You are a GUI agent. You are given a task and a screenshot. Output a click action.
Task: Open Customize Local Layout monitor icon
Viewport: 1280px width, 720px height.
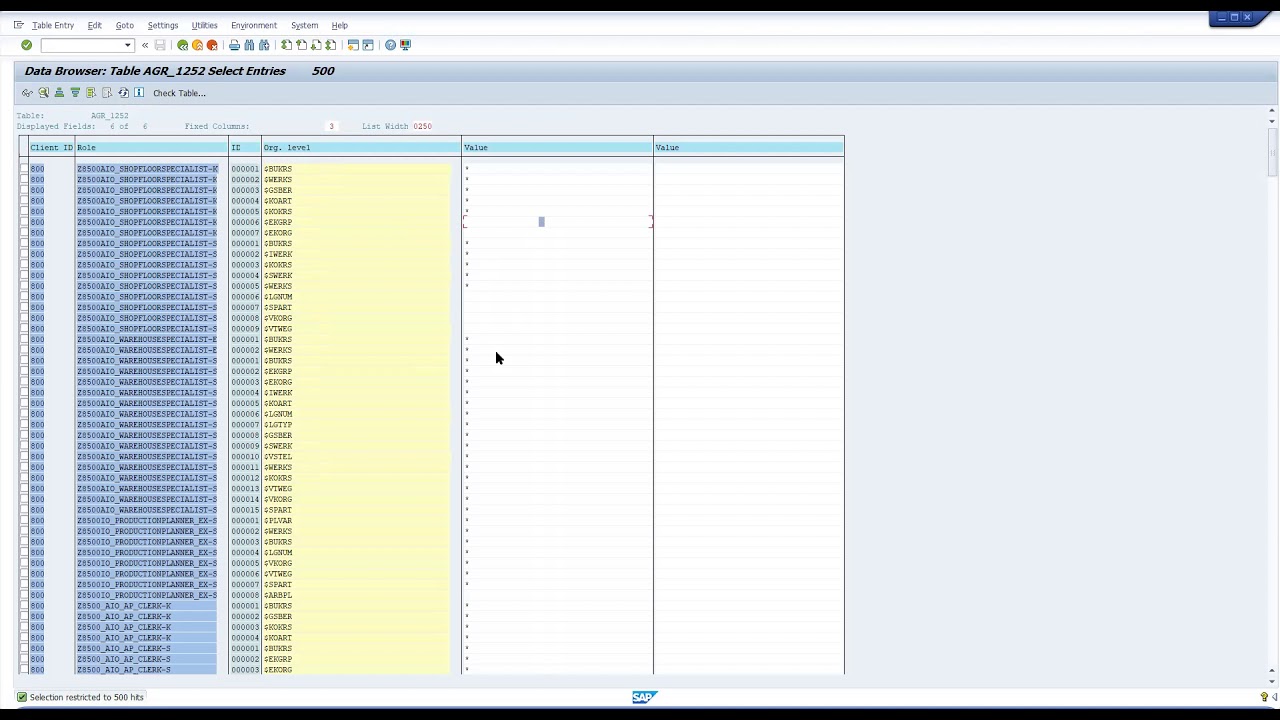point(405,45)
